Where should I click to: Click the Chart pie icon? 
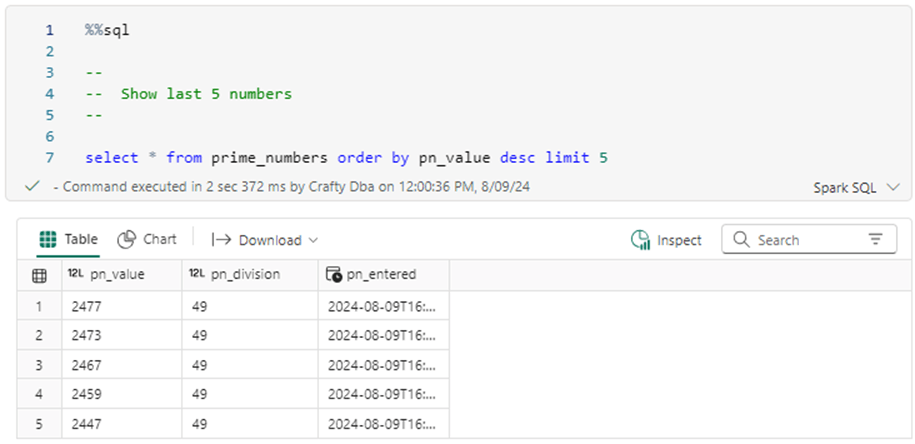127,240
